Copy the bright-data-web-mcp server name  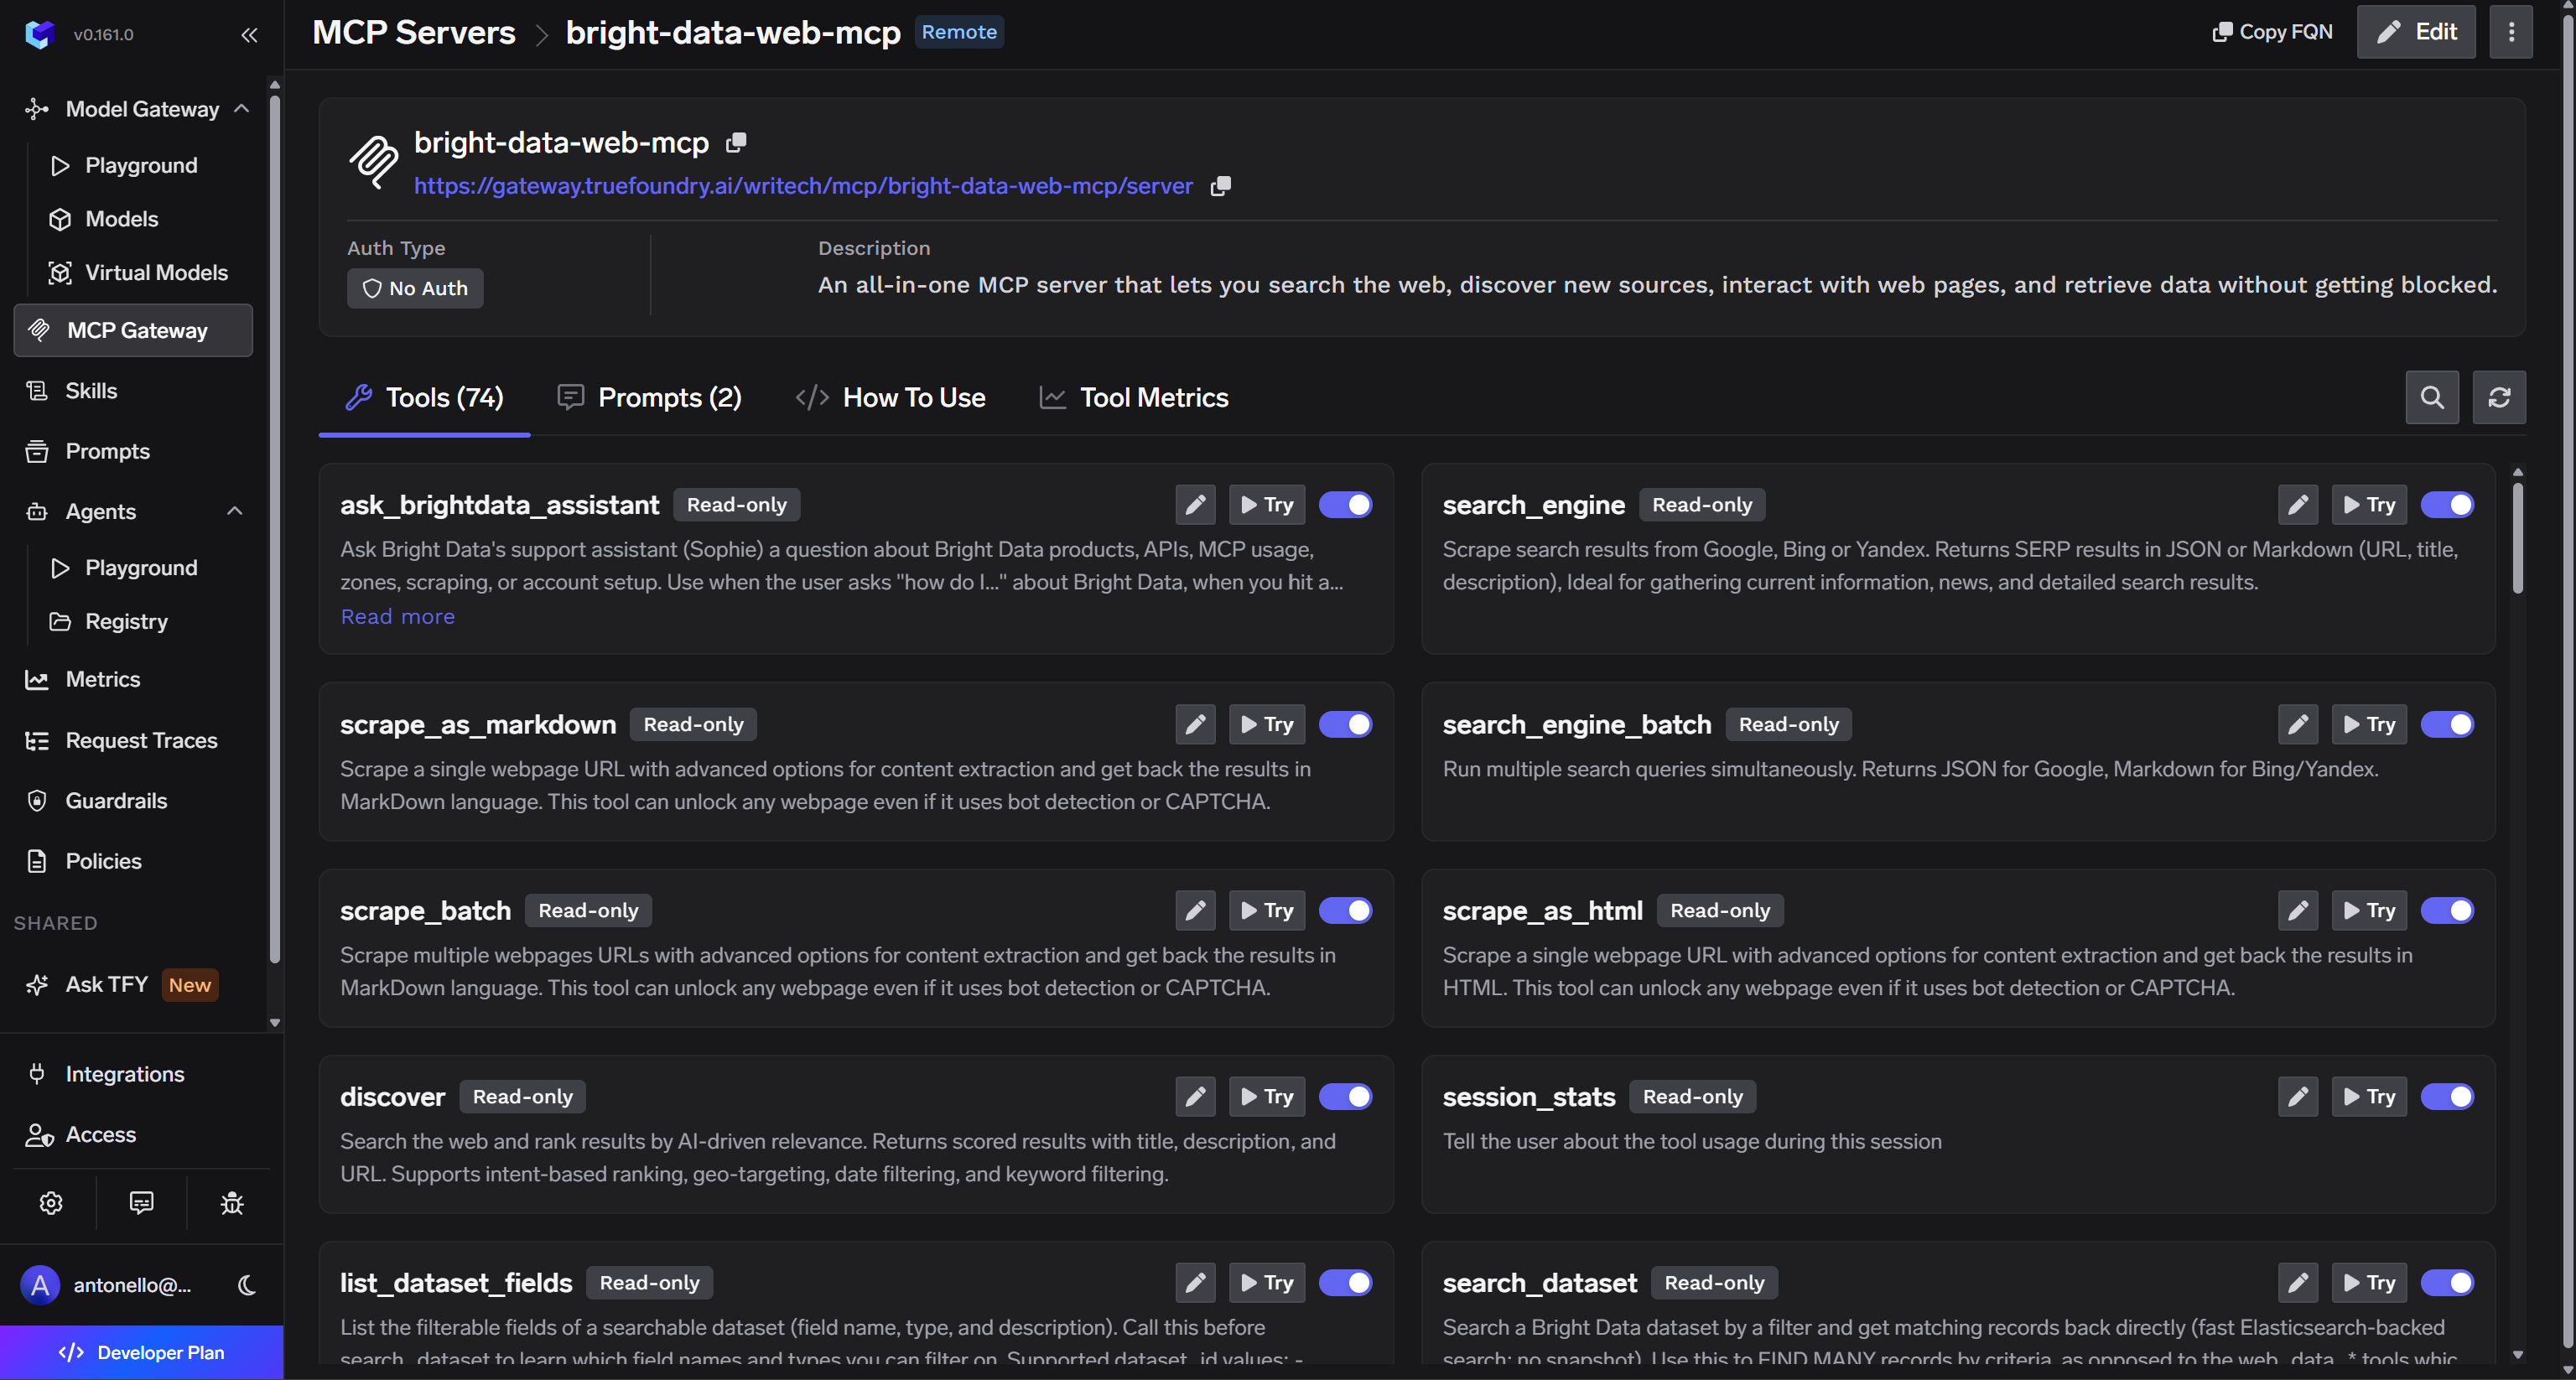[736, 143]
